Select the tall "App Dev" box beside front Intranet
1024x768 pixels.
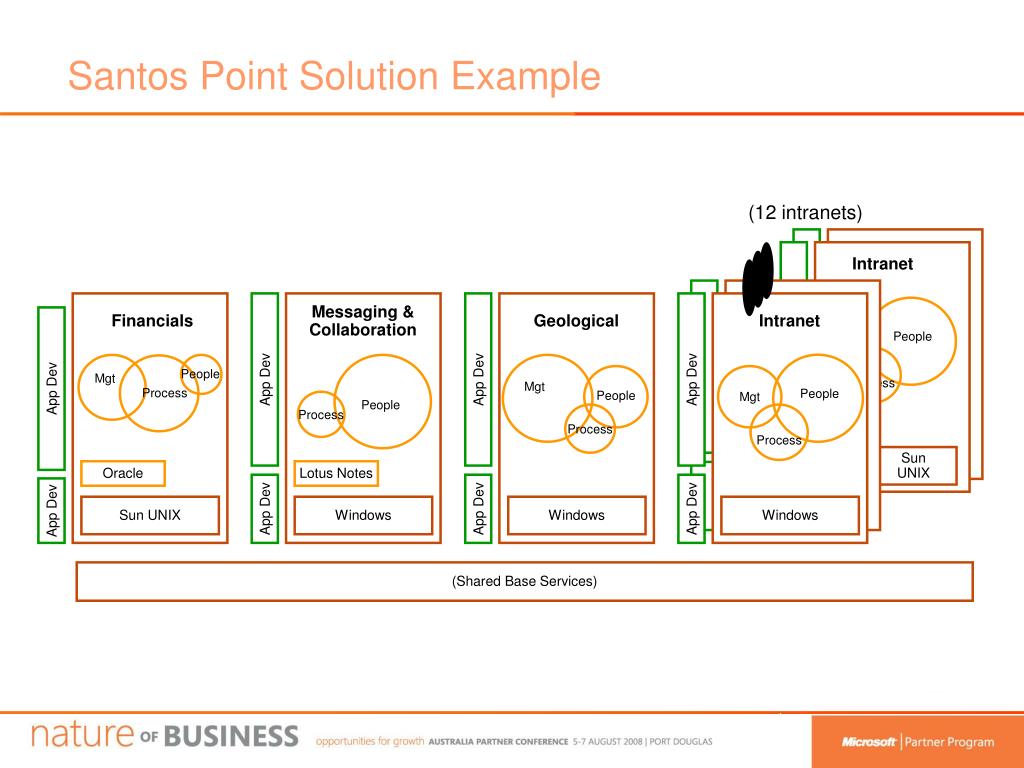692,379
